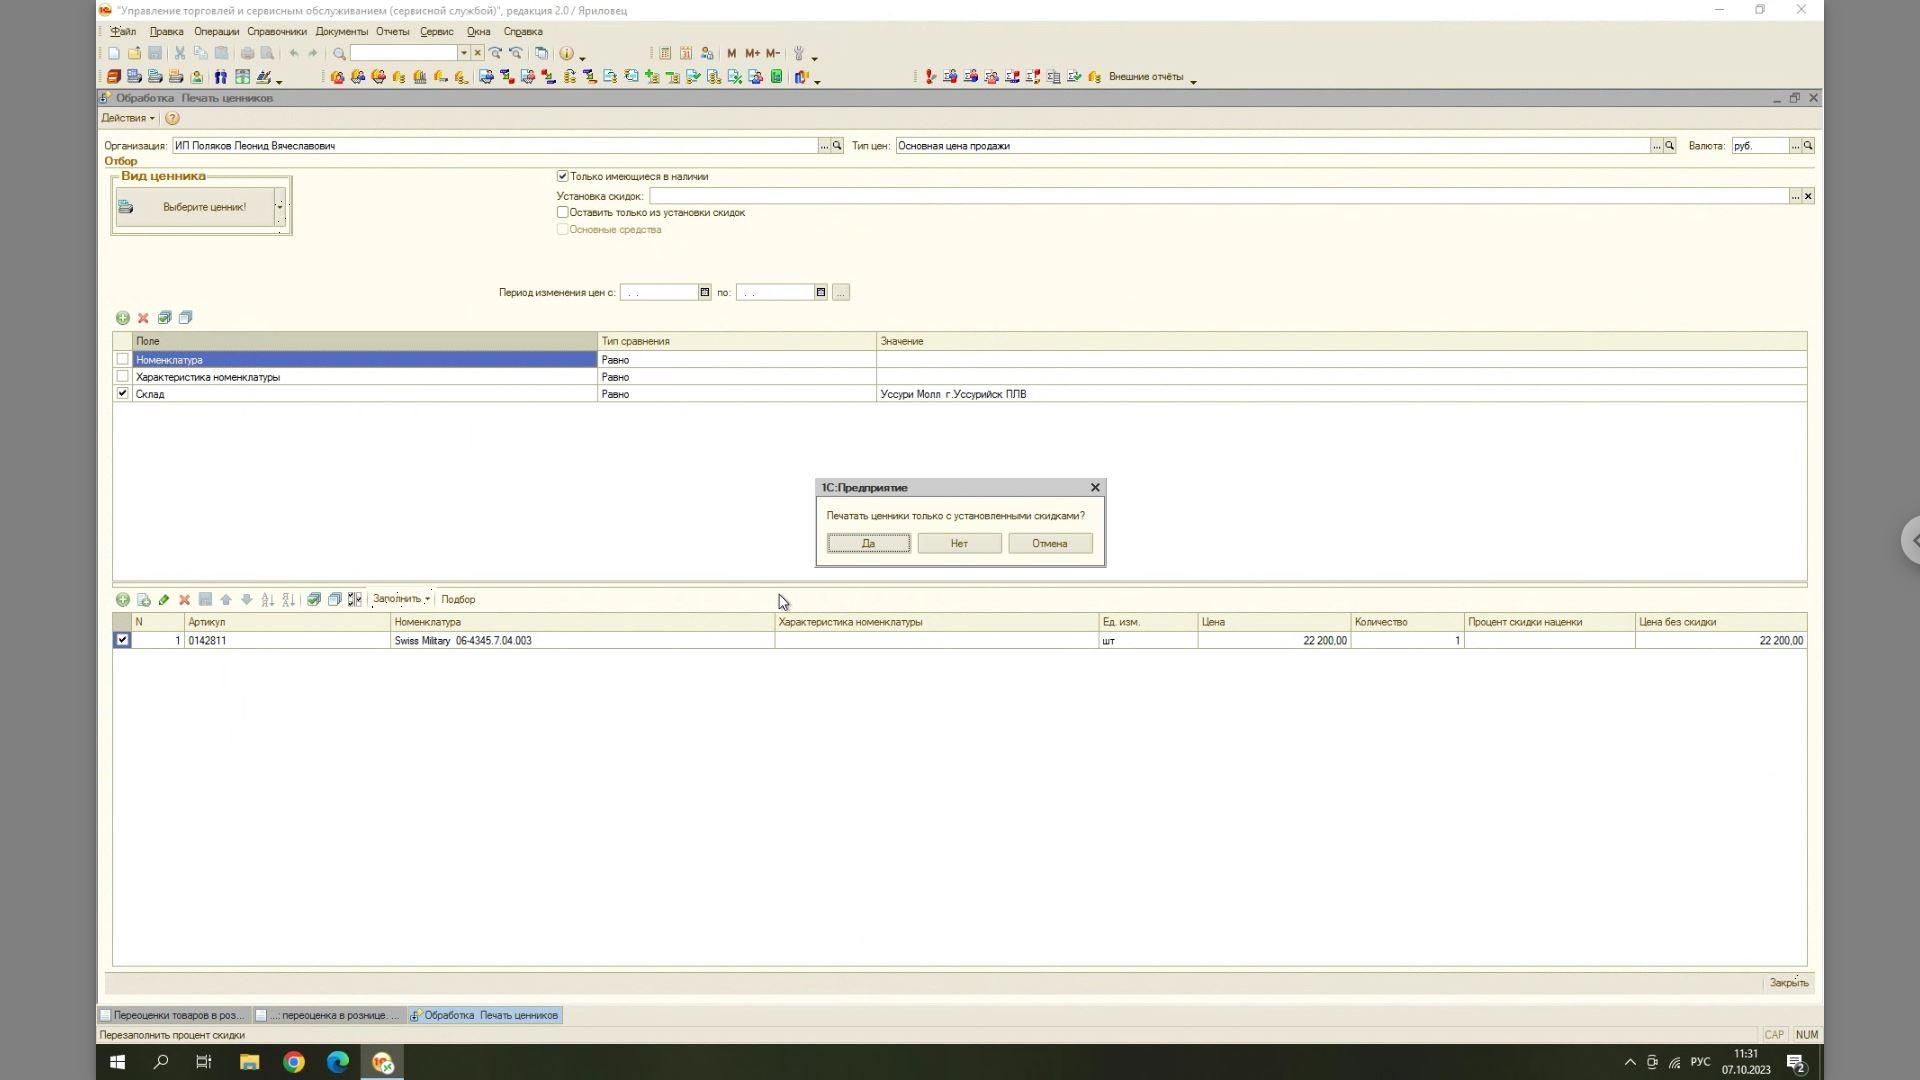Click check all rows icon in goods toolbar
The height and width of the screenshot is (1080, 1920).
313,600
